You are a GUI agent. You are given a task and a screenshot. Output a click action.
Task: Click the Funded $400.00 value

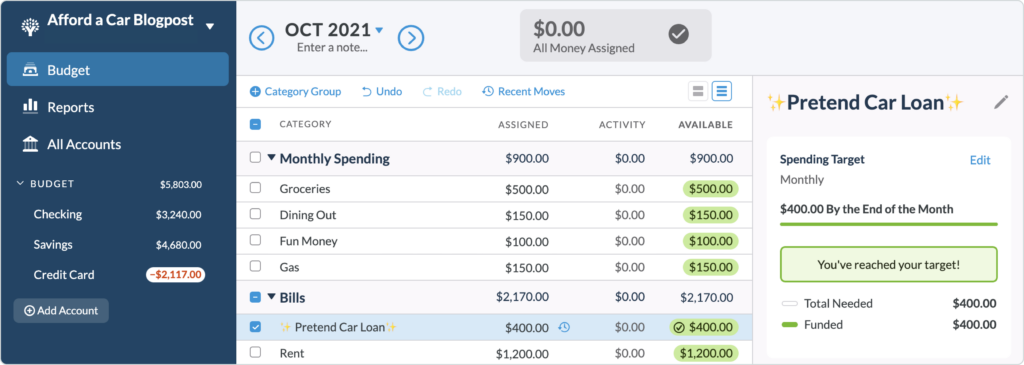click(x=974, y=325)
